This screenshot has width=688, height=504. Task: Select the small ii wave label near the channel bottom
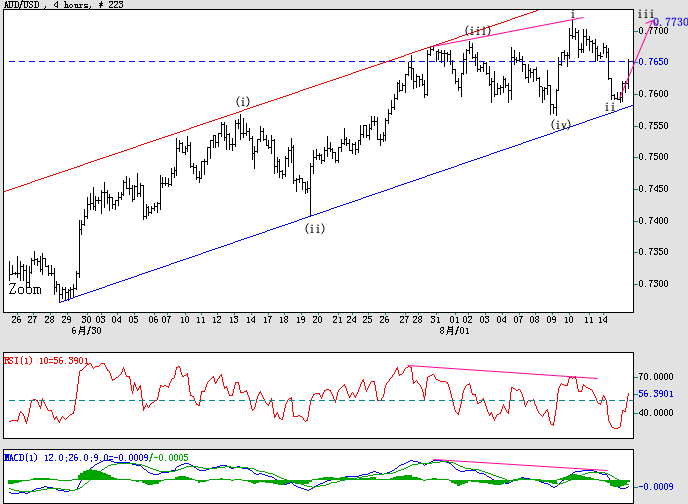click(610, 107)
